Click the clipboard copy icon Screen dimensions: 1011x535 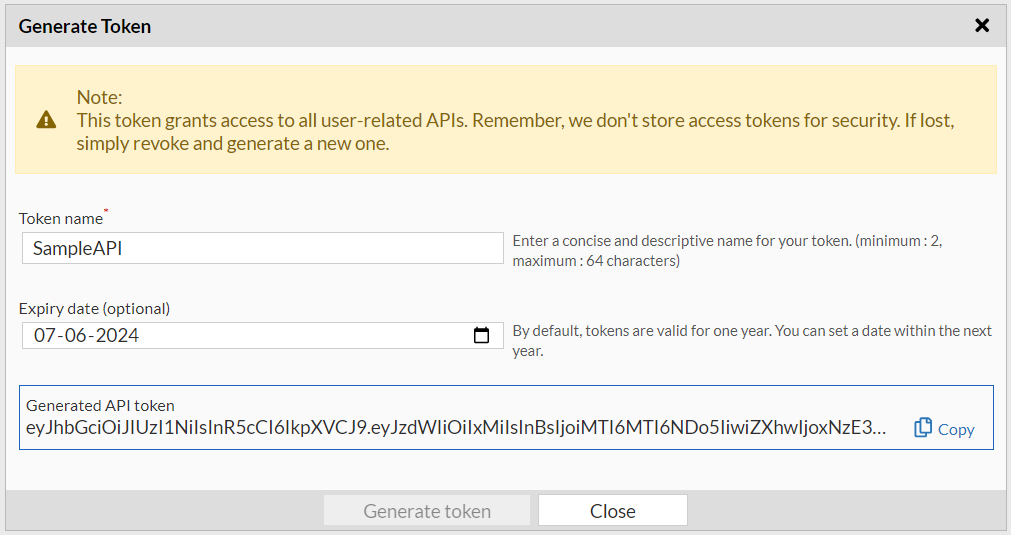click(x=923, y=428)
